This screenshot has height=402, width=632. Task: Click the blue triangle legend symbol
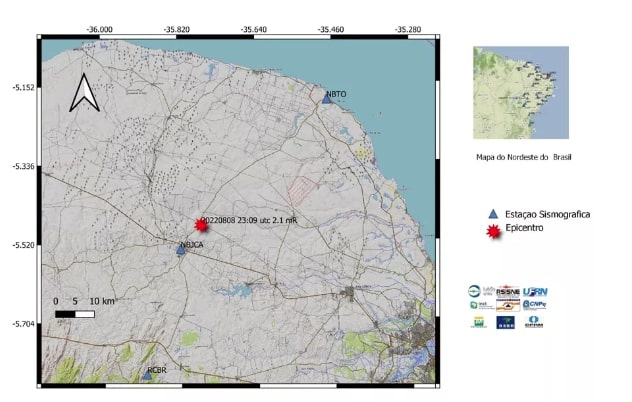[x=491, y=215]
